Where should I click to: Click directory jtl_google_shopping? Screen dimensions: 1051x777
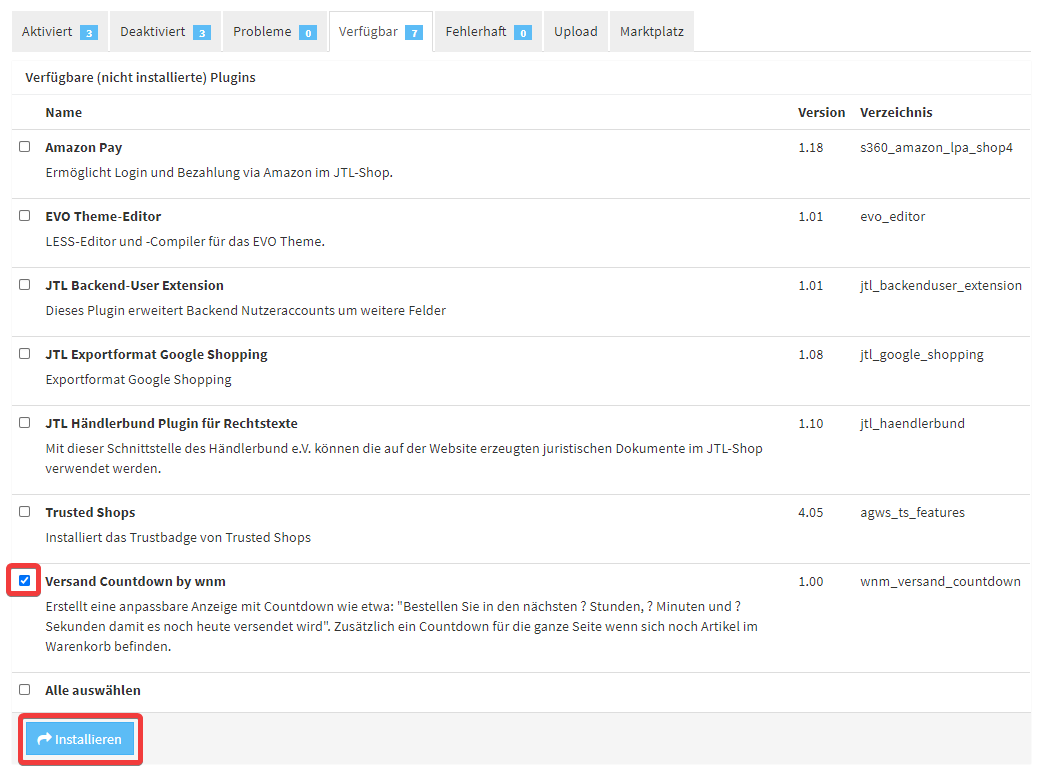[922, 355]
